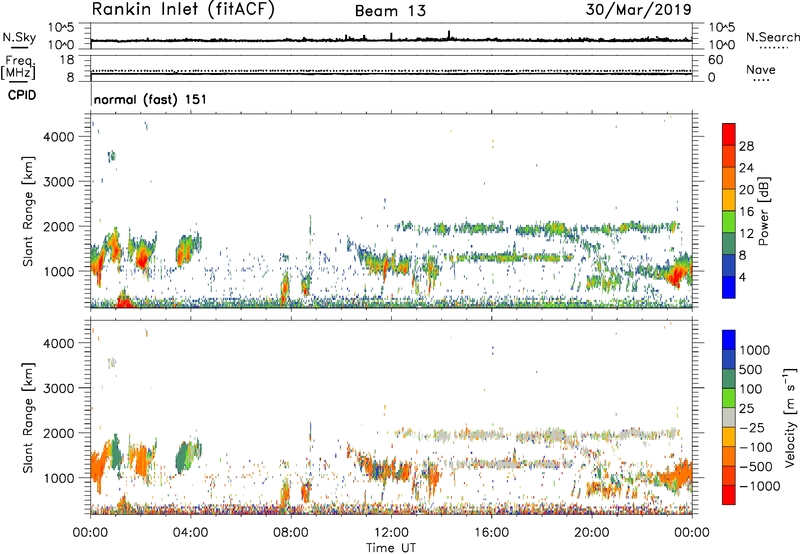Click the '20' Power color bar label
Viewport: 800px width, 554px height.
746,190
